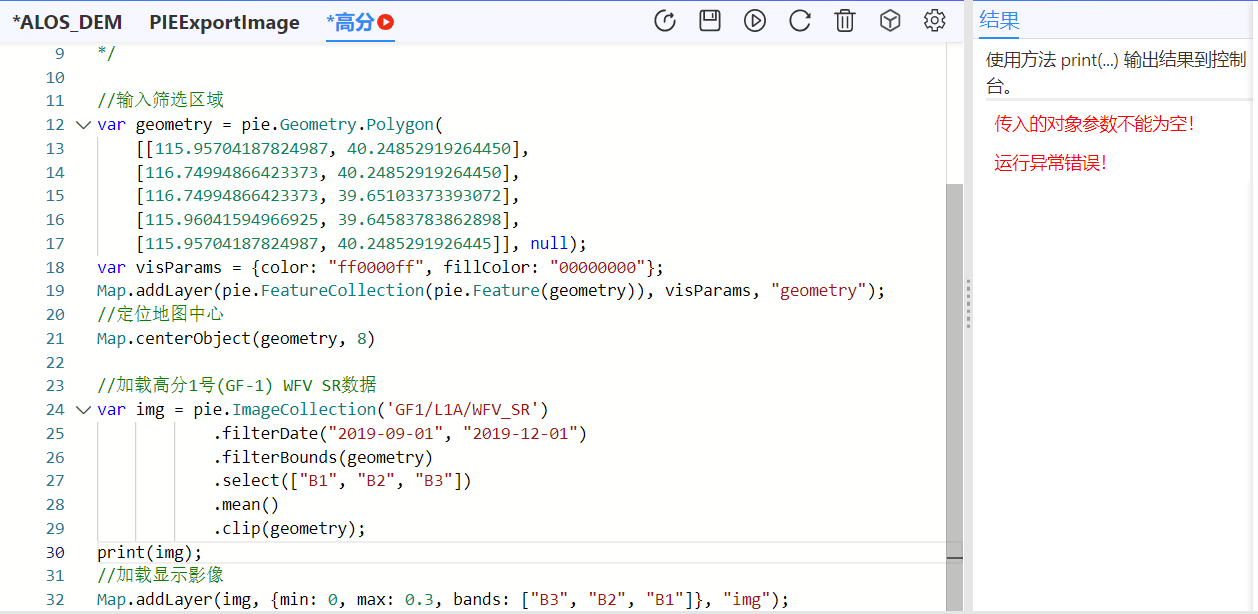Click the Run script play icon
This screenshot has width=1258, height=614.
pos(755,20)
